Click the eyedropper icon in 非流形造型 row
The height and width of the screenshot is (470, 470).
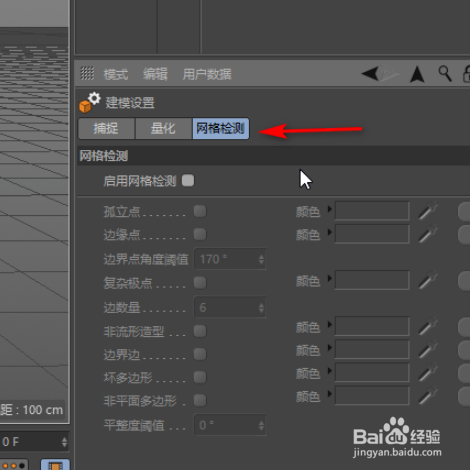pyautogui.click(x=428, y=326)
